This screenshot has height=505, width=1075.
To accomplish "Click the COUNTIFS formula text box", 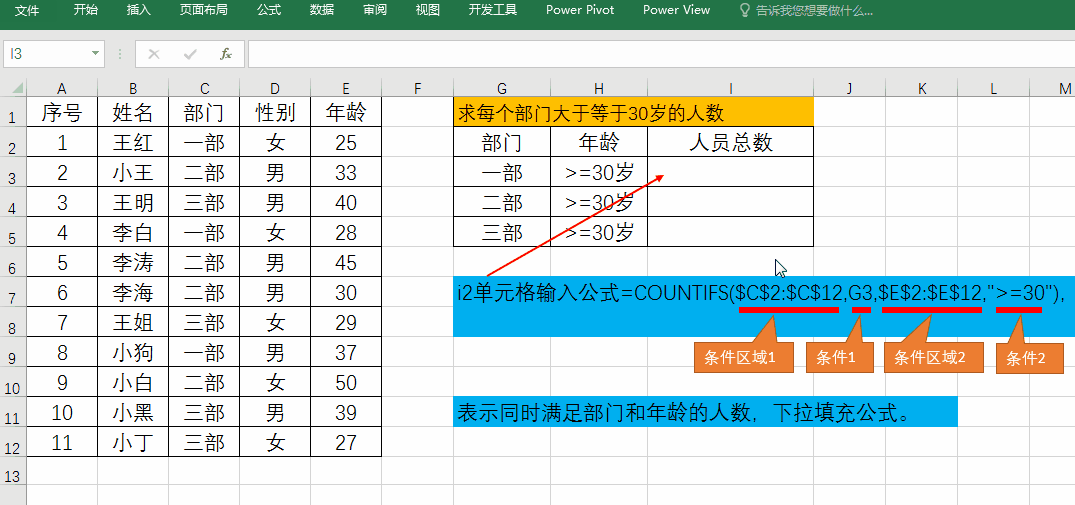I will click(764, 307).
